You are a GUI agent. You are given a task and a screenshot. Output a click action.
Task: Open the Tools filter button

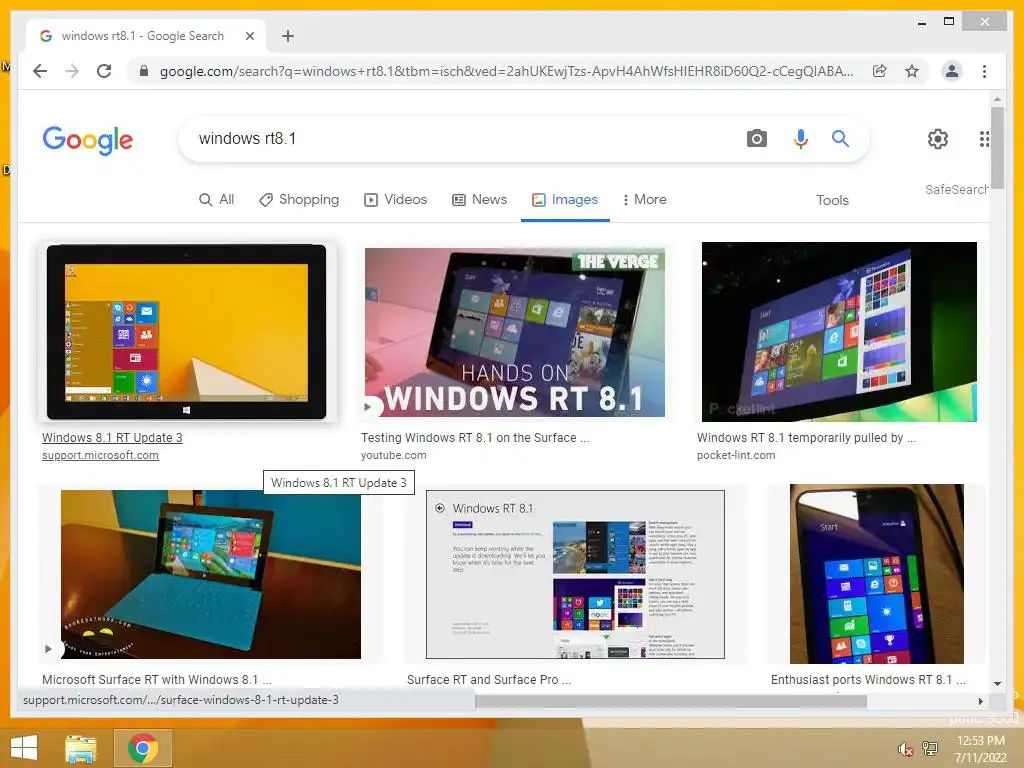click(x=832, y=200)
